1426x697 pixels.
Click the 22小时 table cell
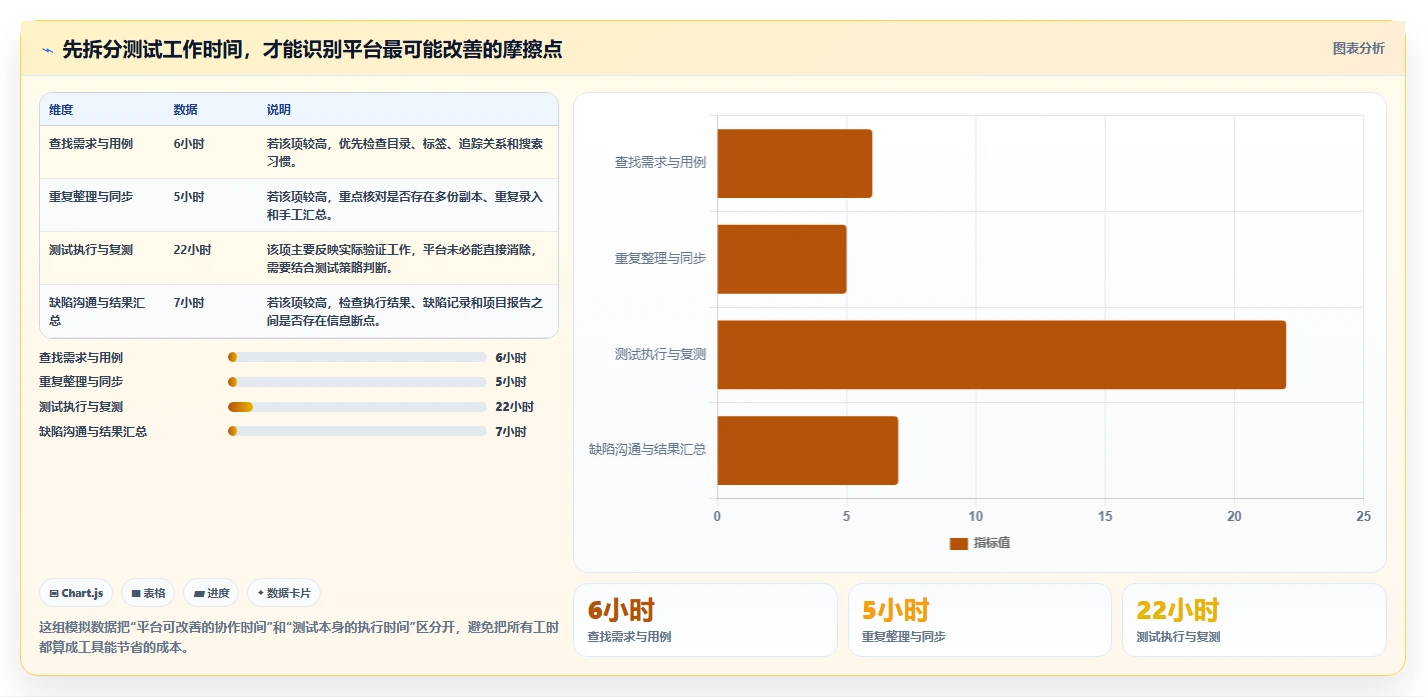point(192,250)
